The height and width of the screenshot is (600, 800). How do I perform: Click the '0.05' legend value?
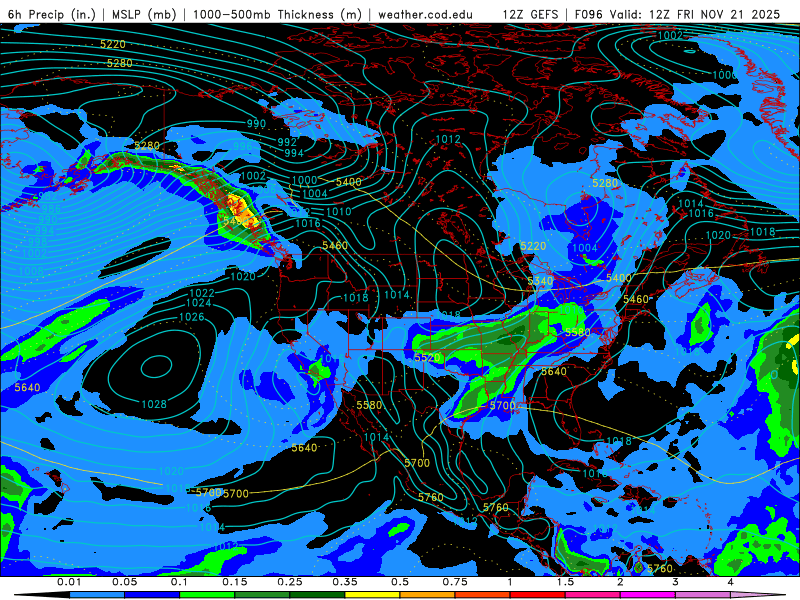124,582
